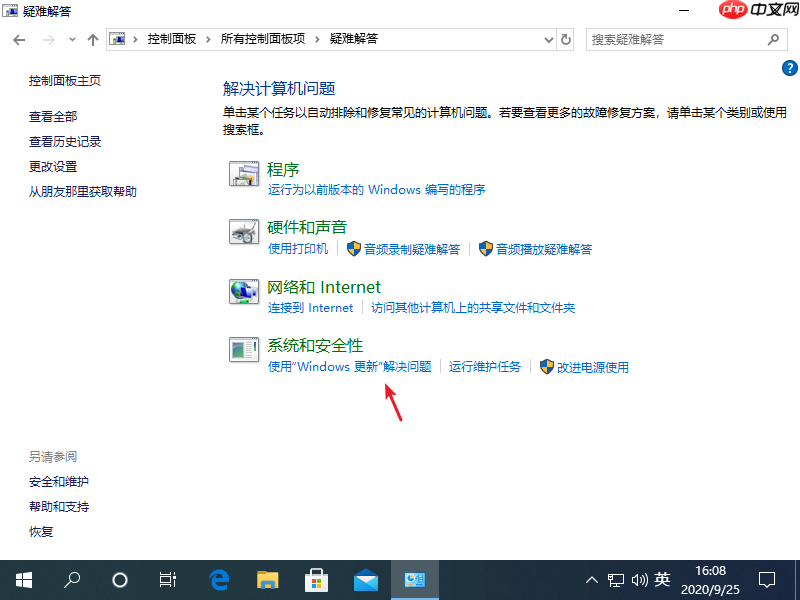Click 运行维护任务 link
Screen dimensions: 800x600
[x=485, y=366]
